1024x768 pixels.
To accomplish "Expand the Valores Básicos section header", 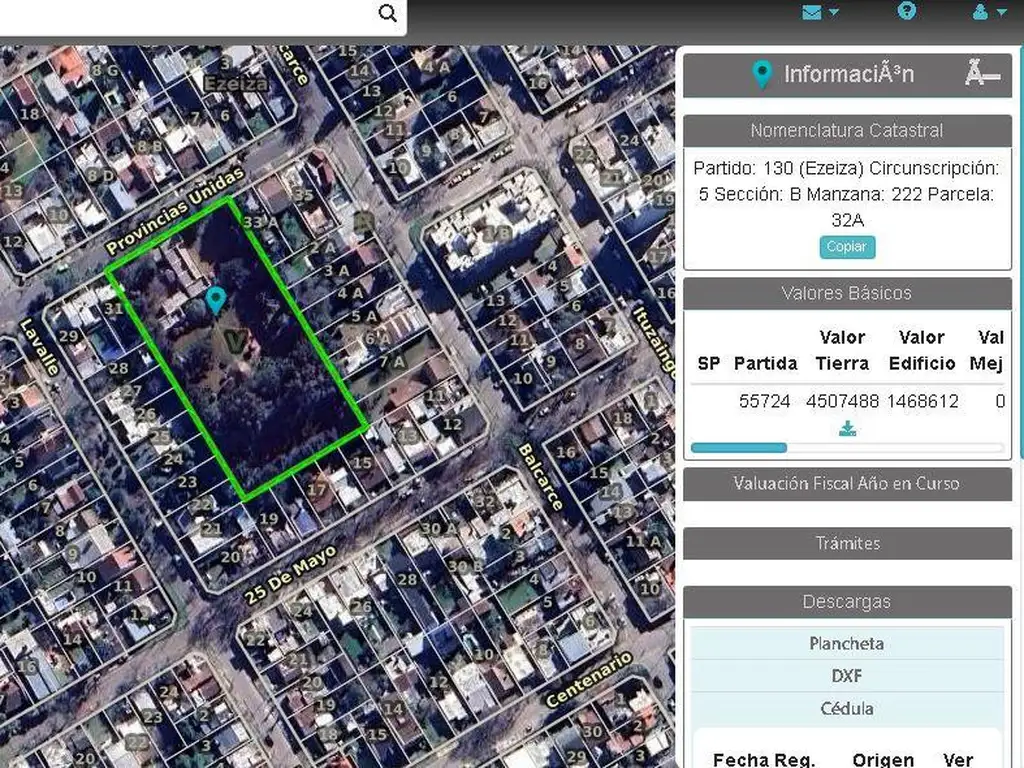I will pyautogui.click(x=847, y=293).
